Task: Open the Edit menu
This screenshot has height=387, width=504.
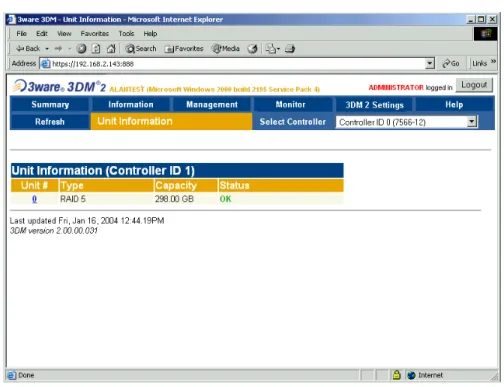Action: [x=42, y=34]
